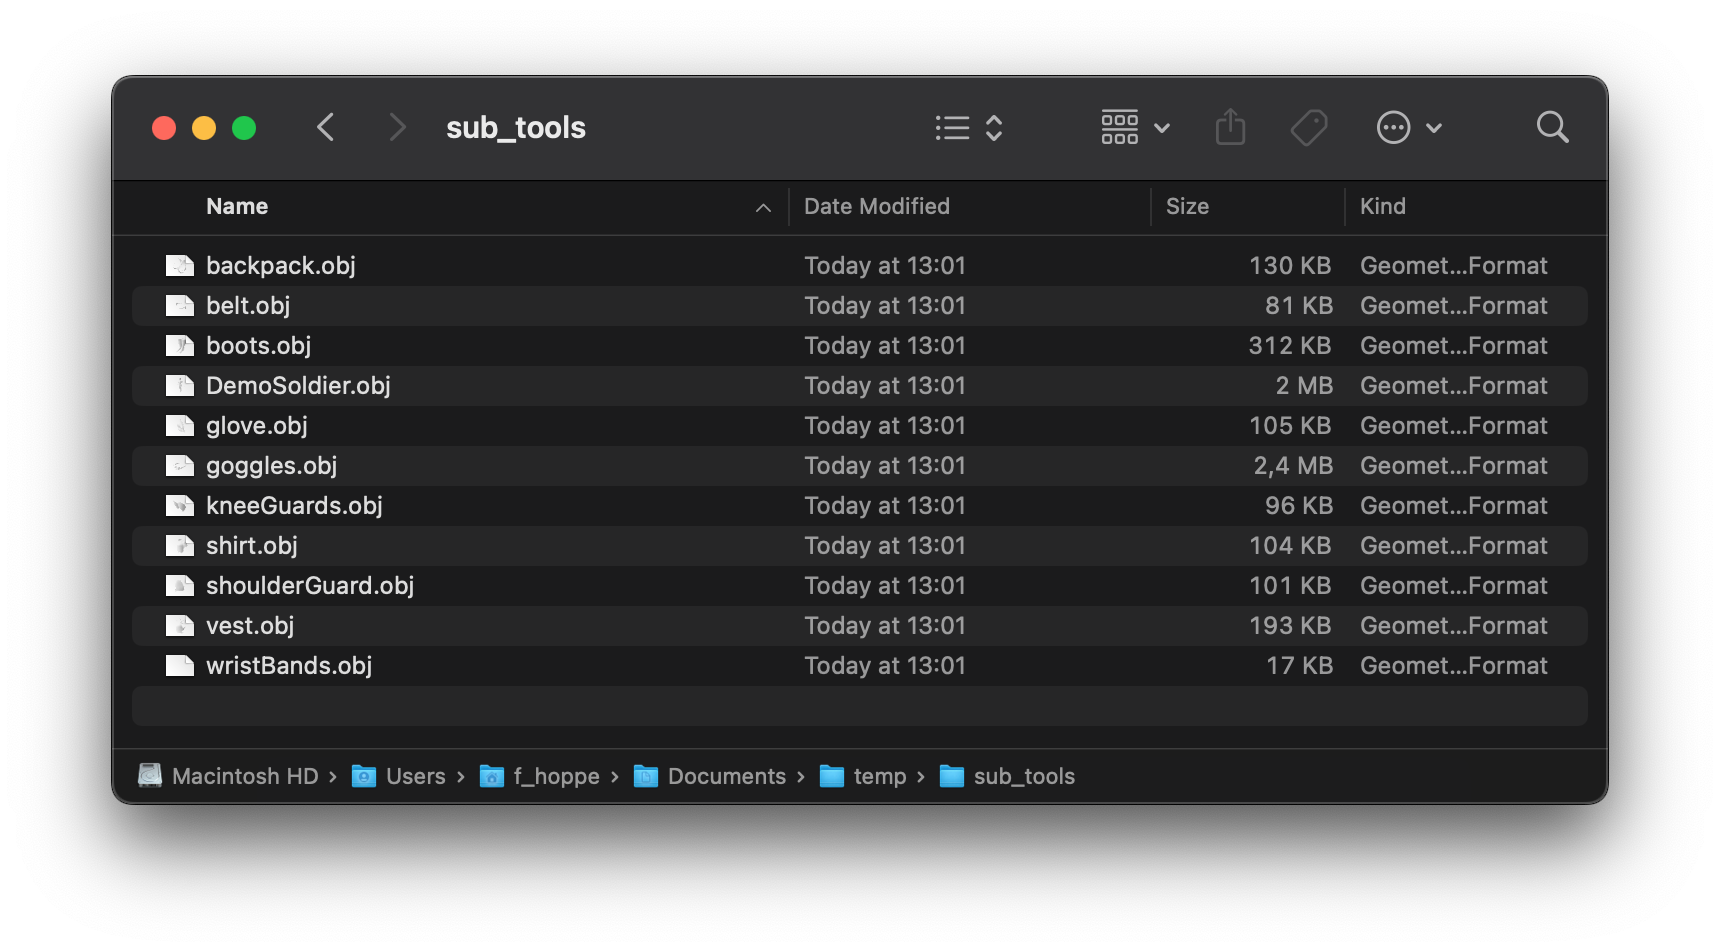The image size is (1720, 952).
Task: Open the Search field in the toolbar
Action: coord(1552,127)
